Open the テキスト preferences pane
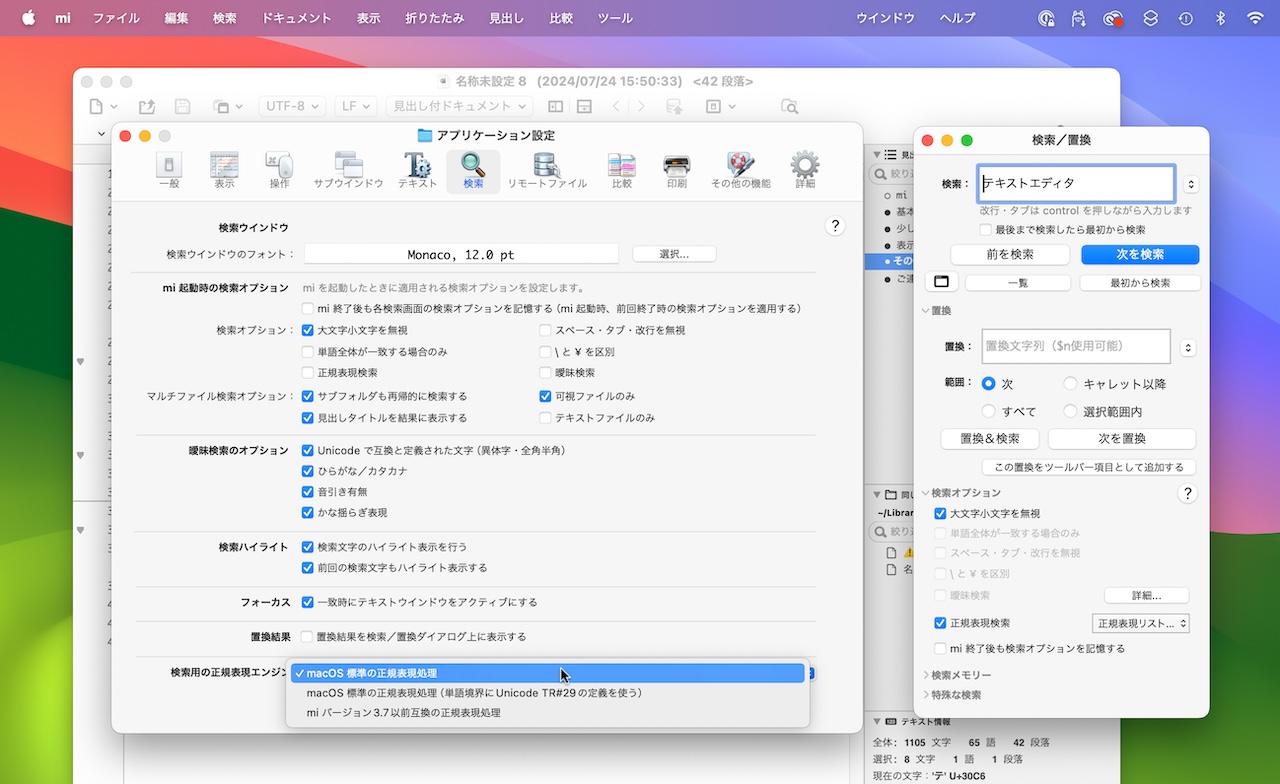Screen dimensions: 1280x784 pos(417,170)
